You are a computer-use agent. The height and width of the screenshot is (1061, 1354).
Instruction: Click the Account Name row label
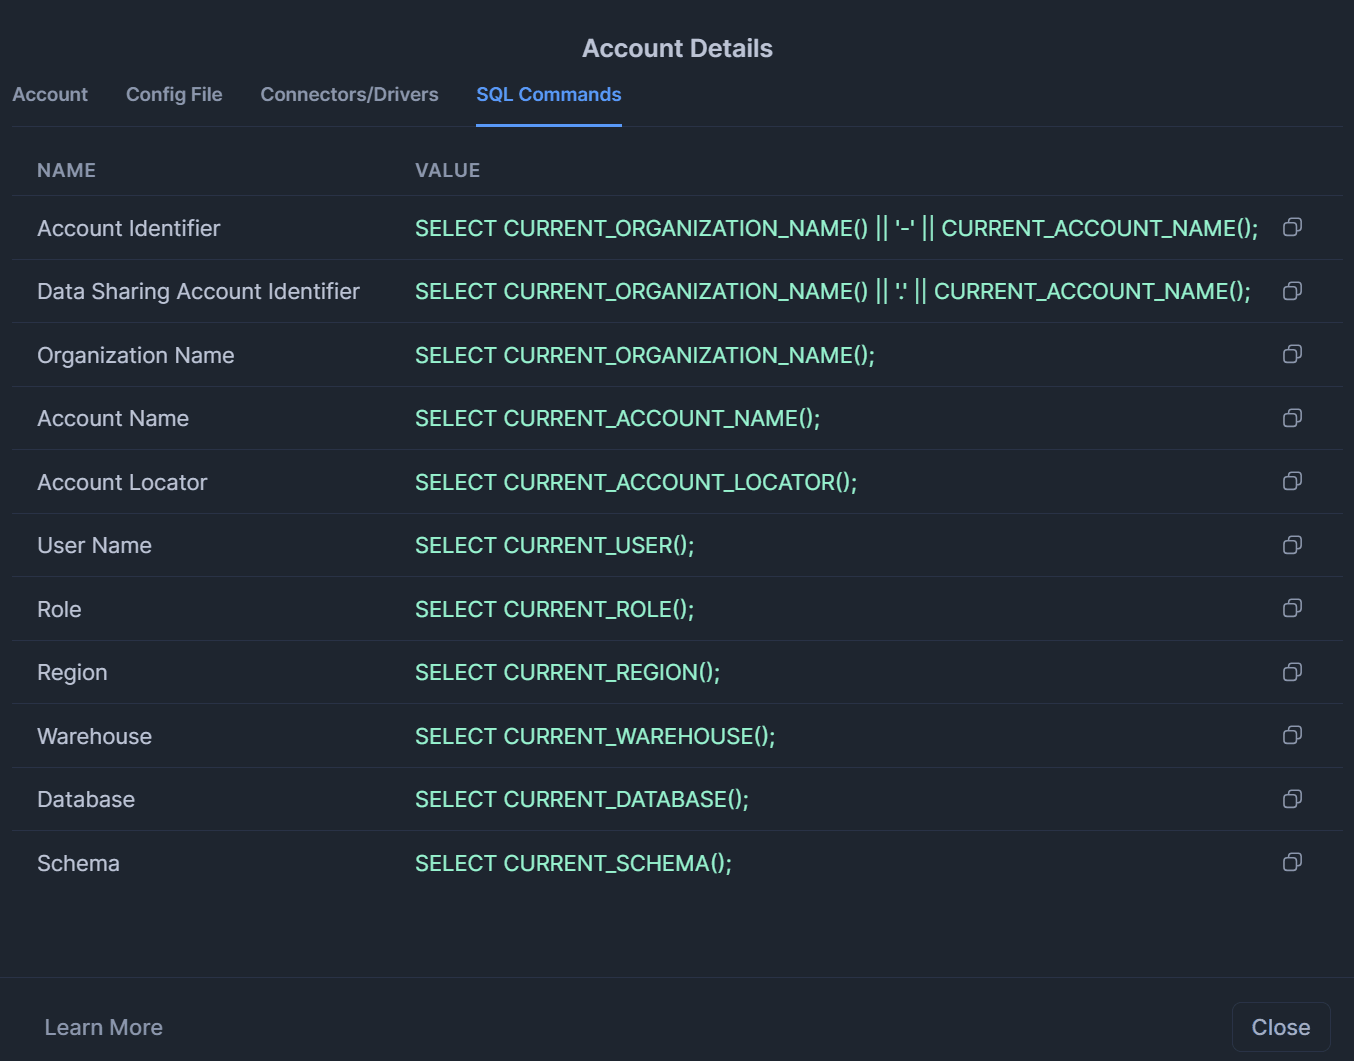tap(113, 418)
